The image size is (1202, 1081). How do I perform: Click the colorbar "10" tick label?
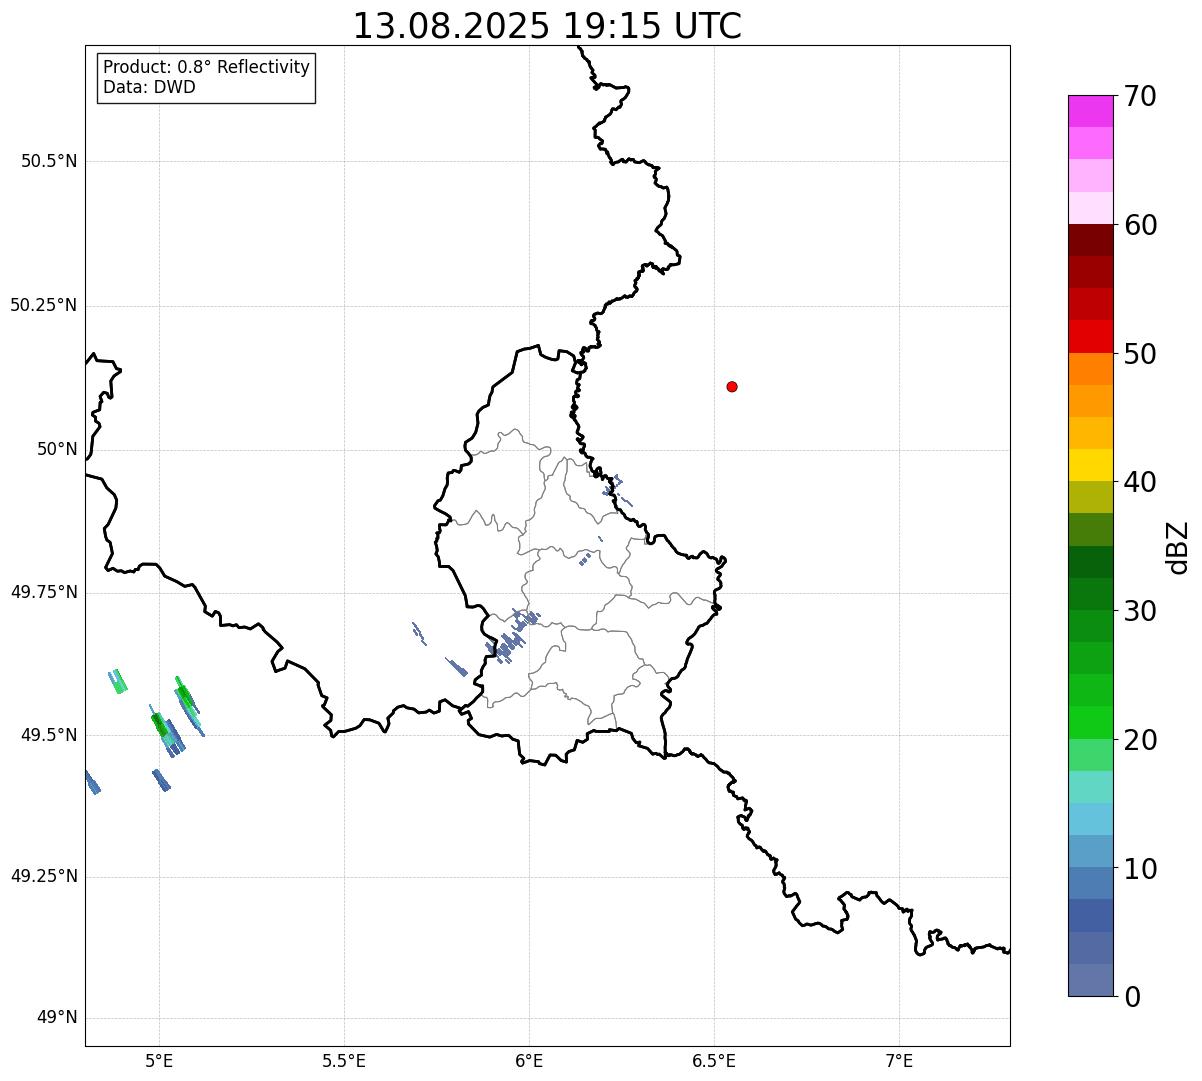pos(1140,869)
